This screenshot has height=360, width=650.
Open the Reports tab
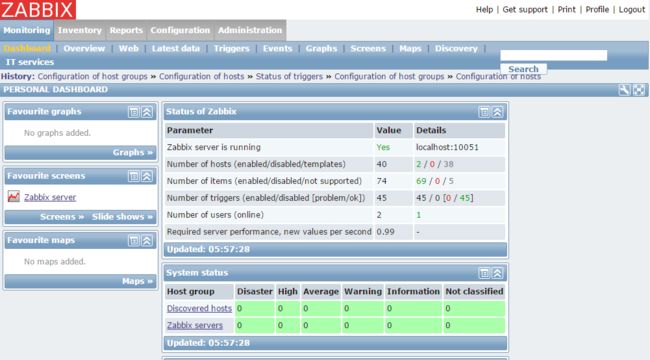126,30
